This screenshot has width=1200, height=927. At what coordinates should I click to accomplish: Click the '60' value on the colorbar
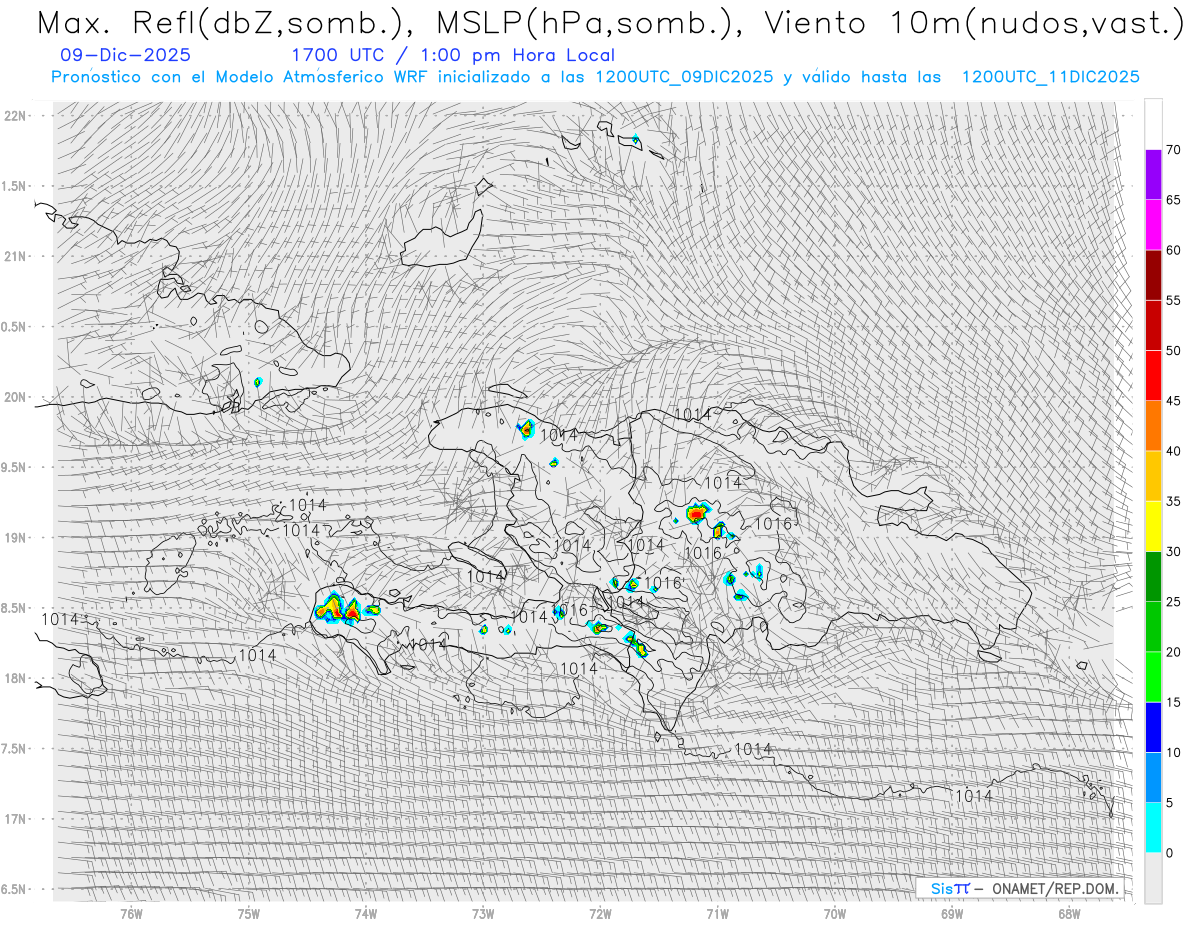click(1174, 250)
